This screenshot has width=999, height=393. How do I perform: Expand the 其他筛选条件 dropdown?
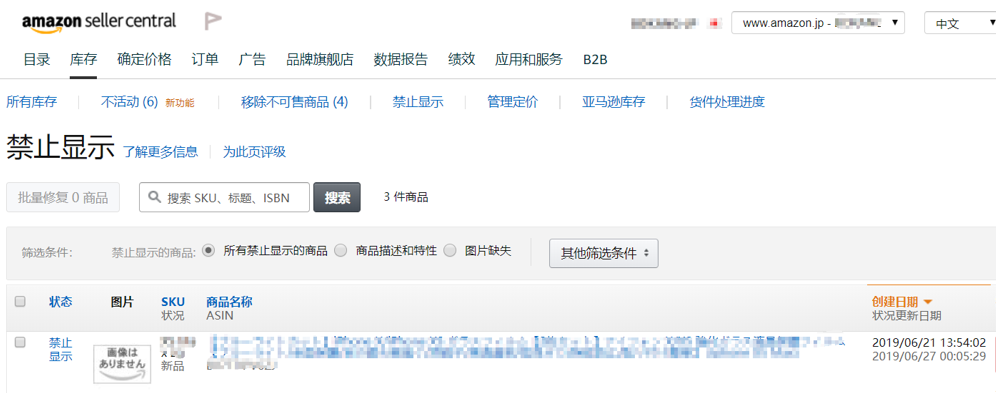coord(603,254)
